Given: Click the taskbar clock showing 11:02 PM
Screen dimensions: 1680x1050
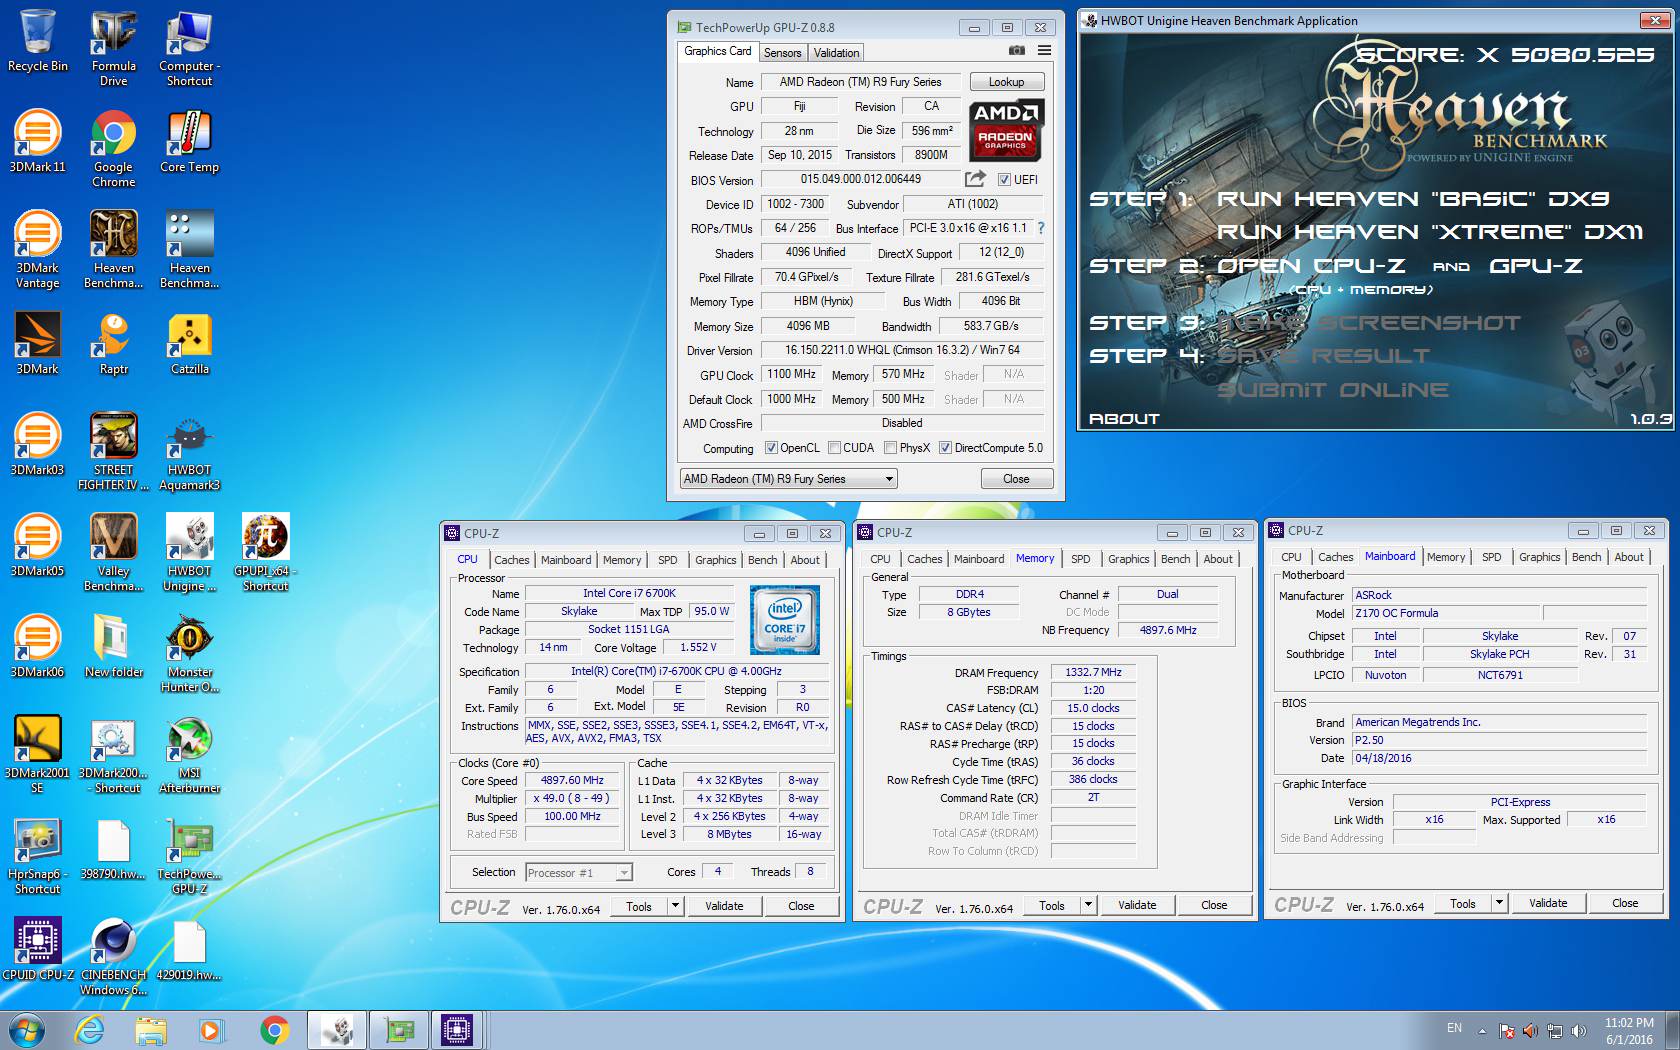Looking at the screenshot, I should click(x=1629, y=1023).
